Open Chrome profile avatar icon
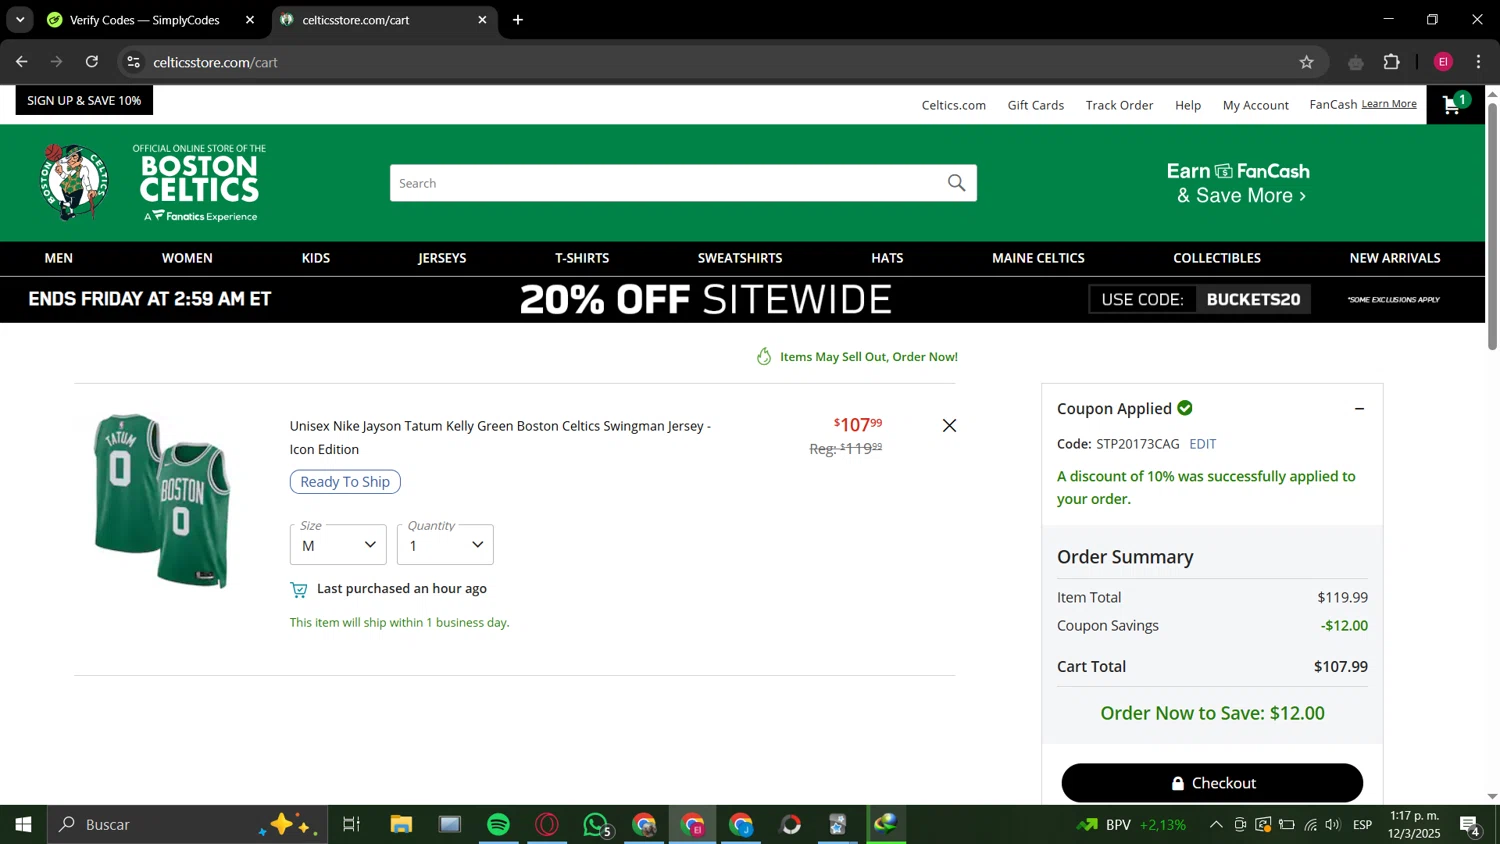1500x844 pixels. 1443,62
